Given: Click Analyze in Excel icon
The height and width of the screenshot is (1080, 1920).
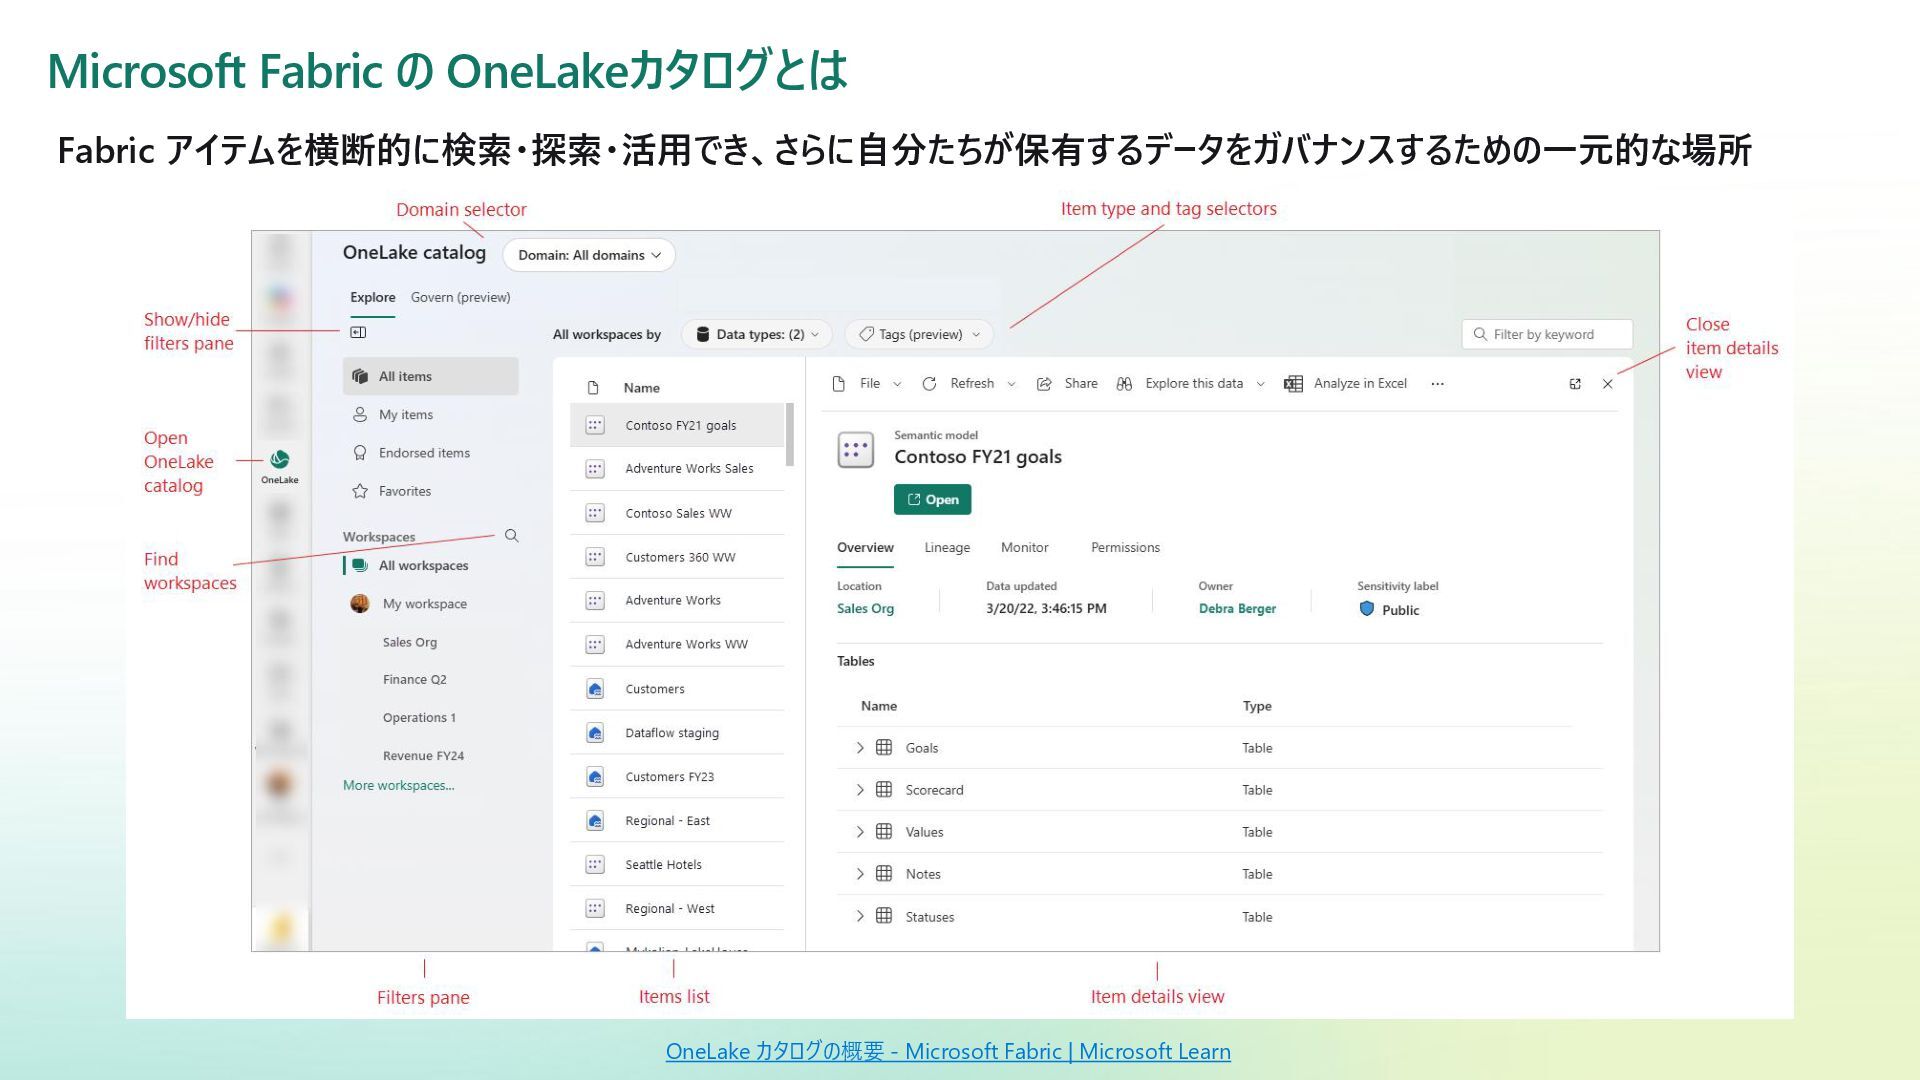Looking at the screenshot, I should point(1293,384).
